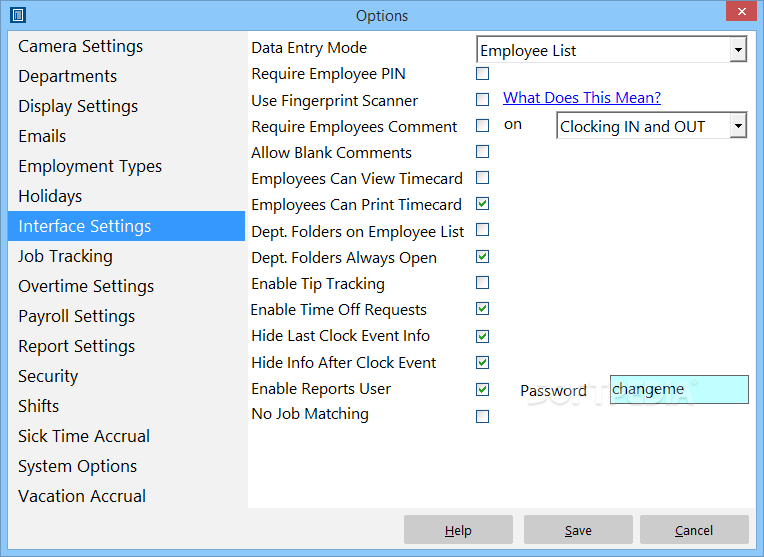Select Interface Settings item
Screen dimensions: 764x557
click(126, 226)
